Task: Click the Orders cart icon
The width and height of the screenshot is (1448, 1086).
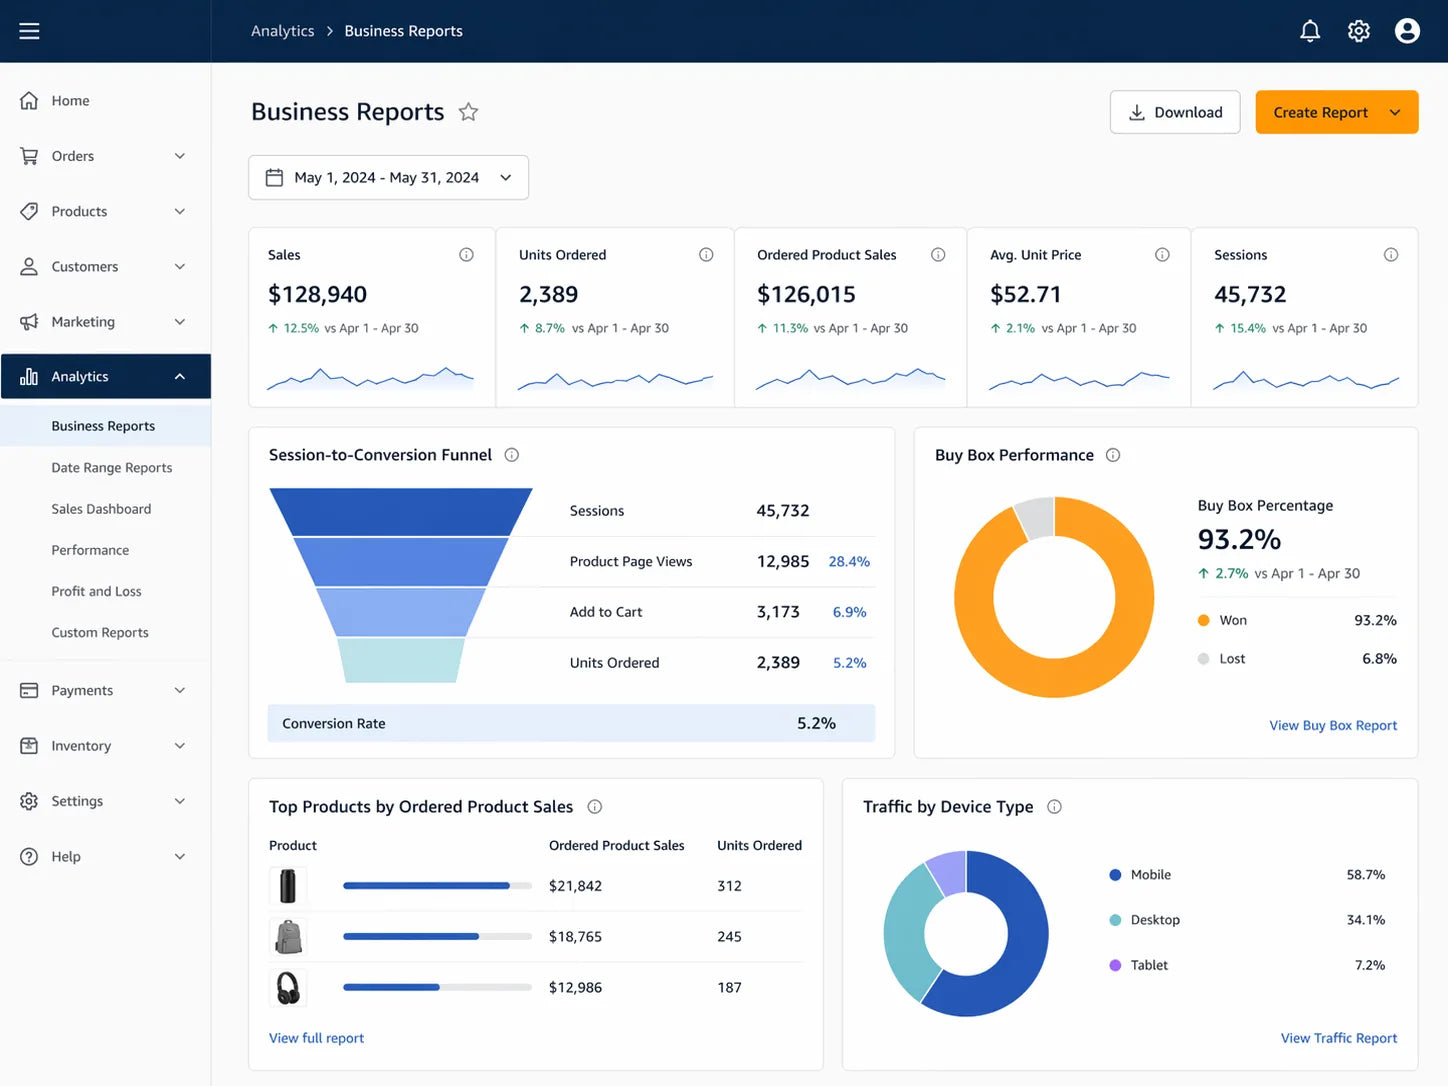Action: point(29,156)
